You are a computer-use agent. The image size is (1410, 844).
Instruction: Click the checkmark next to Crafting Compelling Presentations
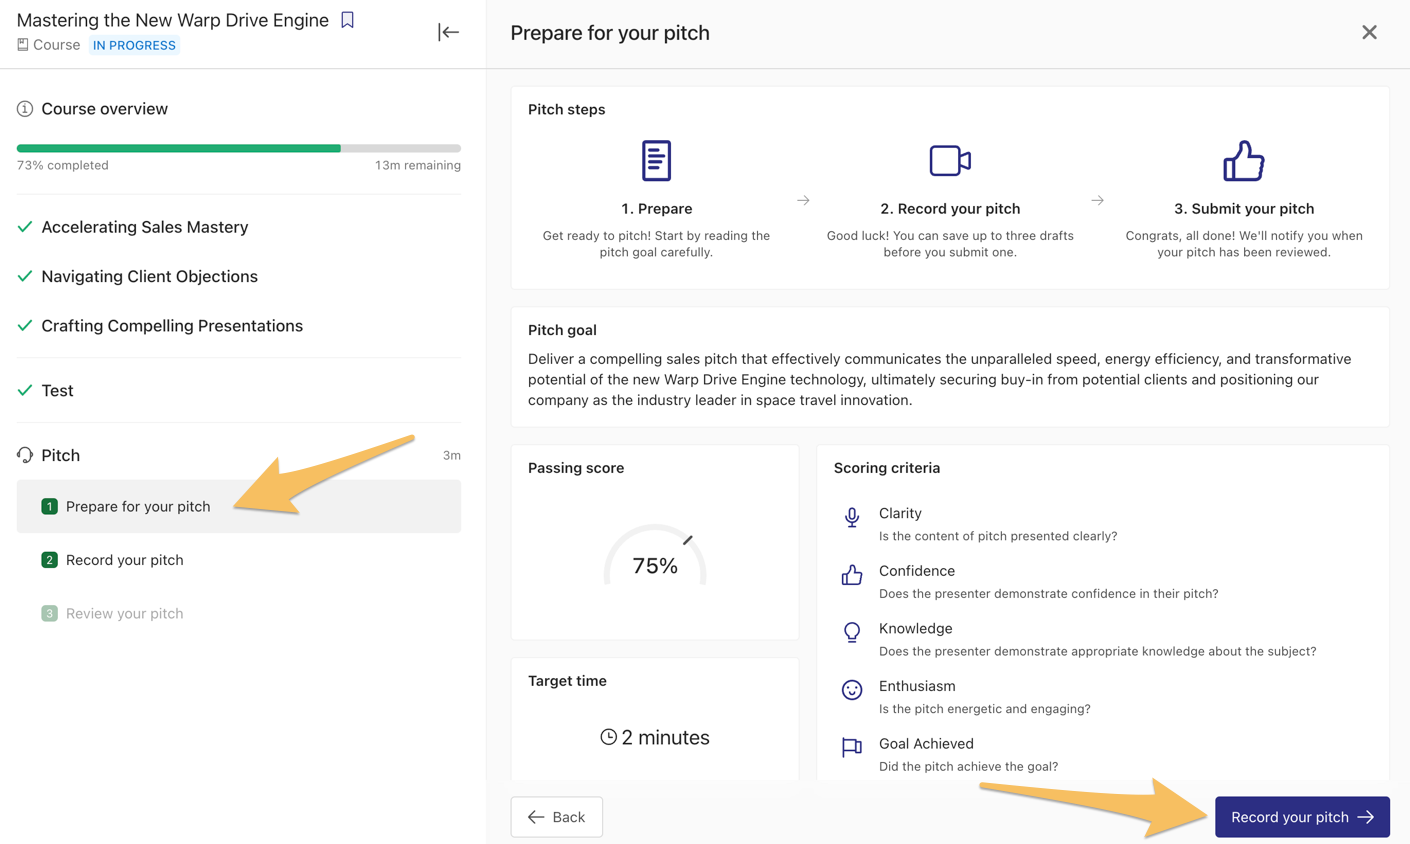tap(25, 326)
